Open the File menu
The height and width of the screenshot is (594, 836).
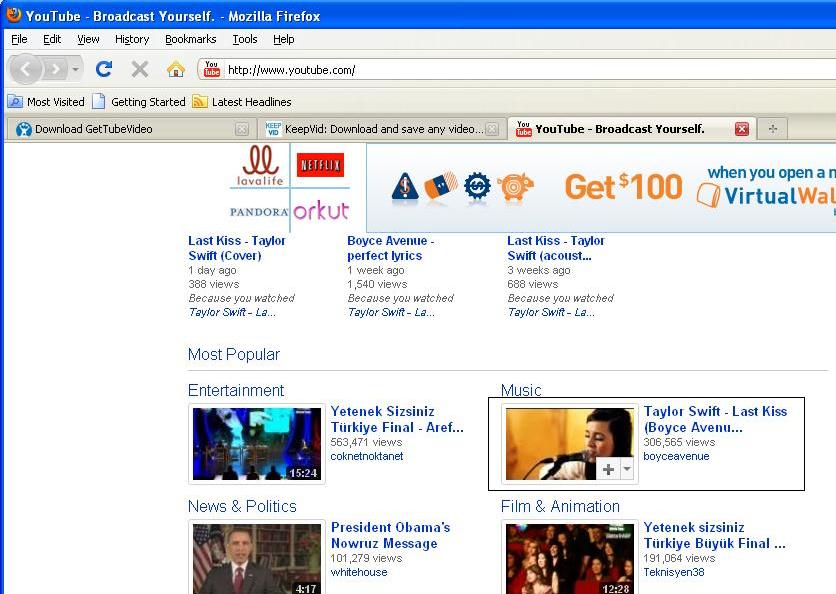point(19,39)
